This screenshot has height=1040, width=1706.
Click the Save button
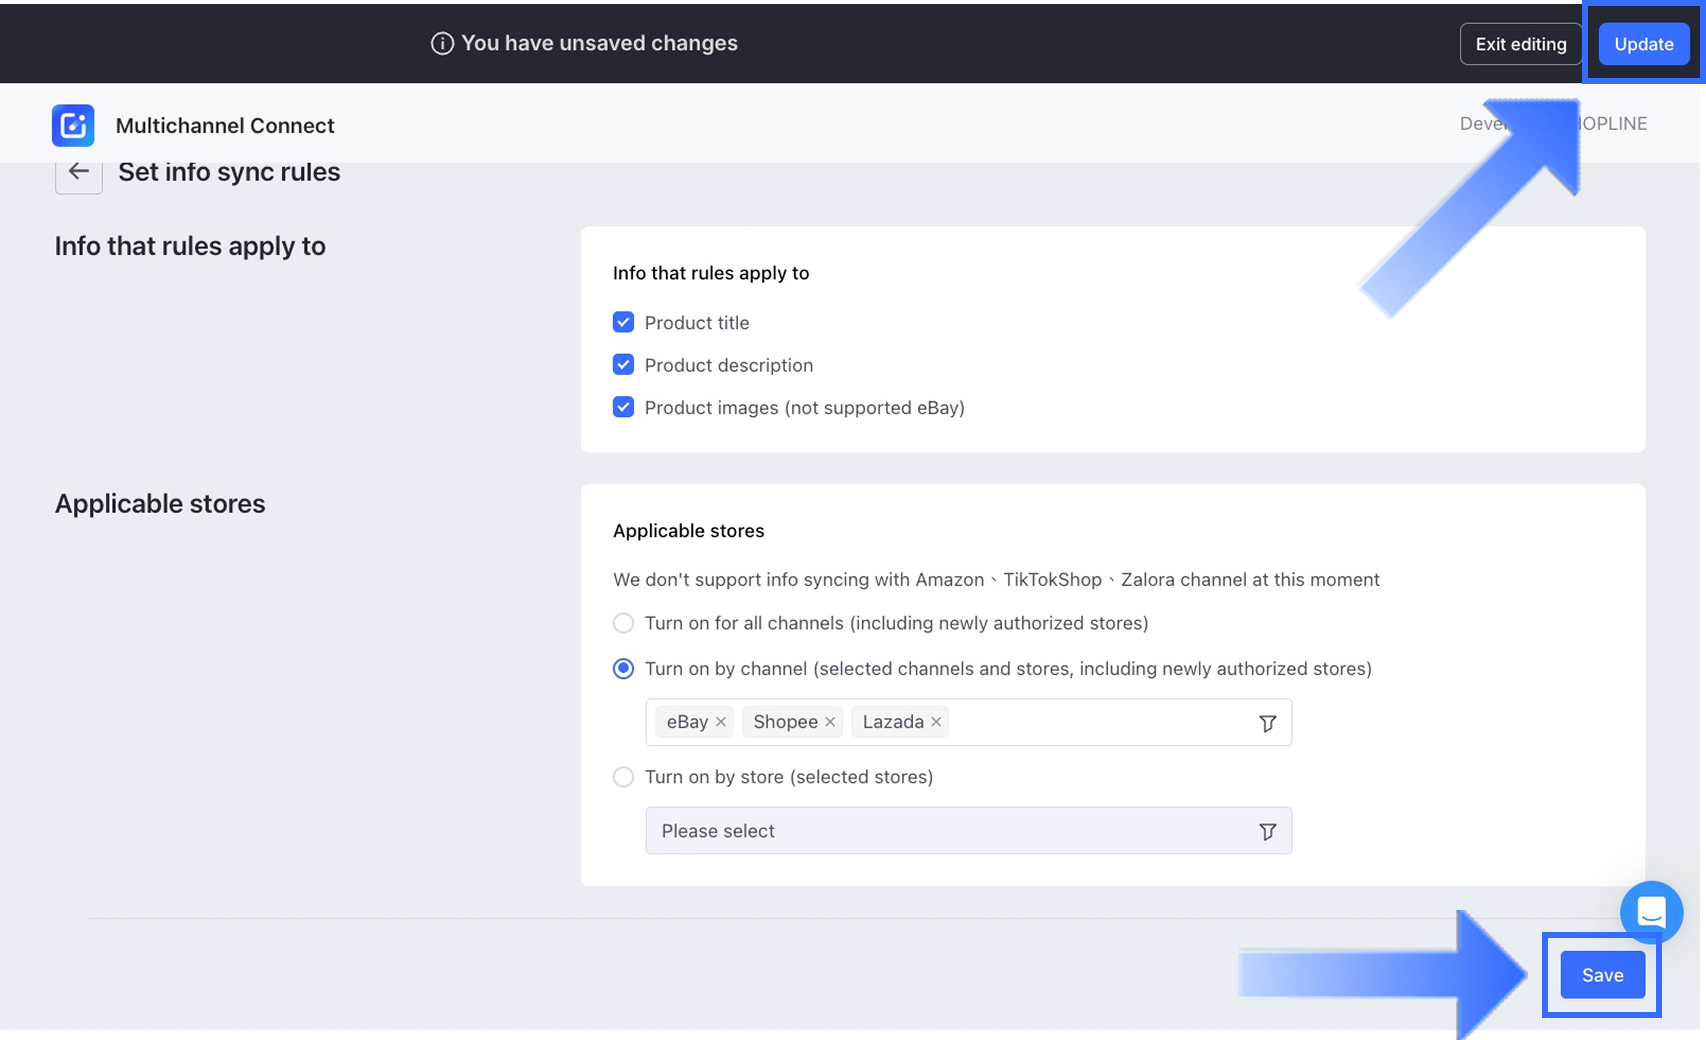(1602, 975)
